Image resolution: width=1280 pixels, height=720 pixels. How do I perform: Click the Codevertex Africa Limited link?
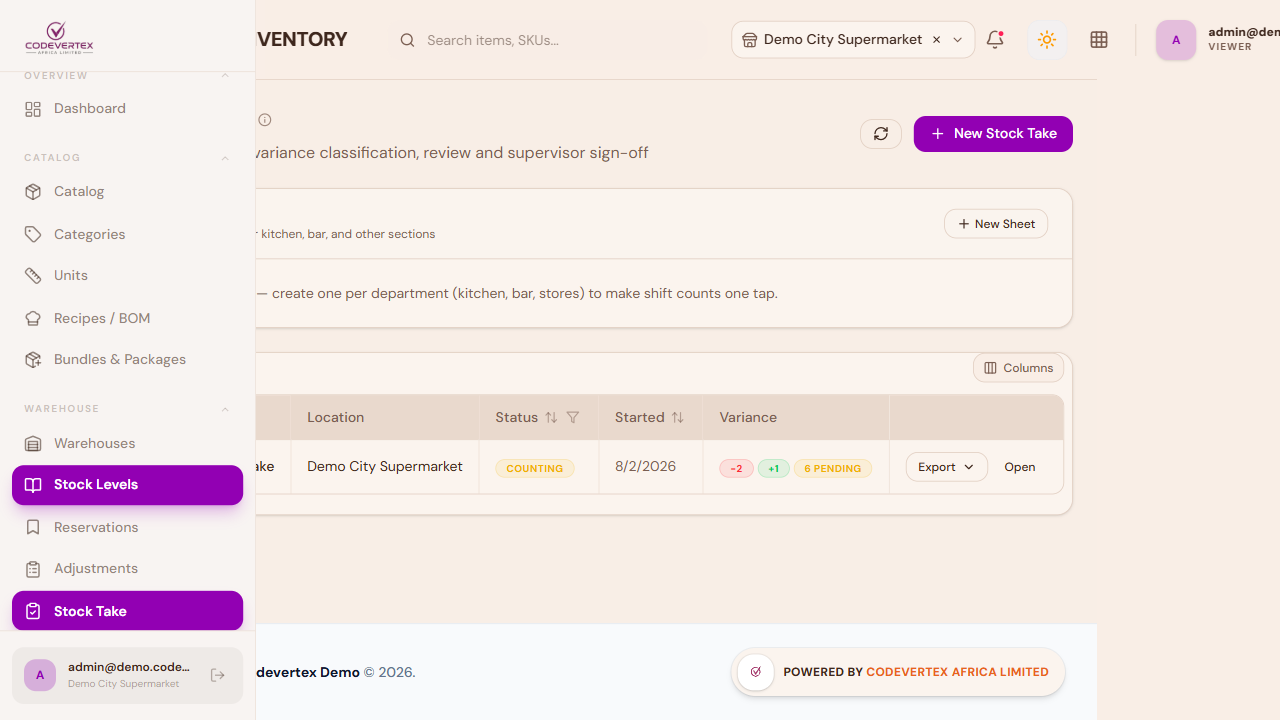[x=958, y=672]
